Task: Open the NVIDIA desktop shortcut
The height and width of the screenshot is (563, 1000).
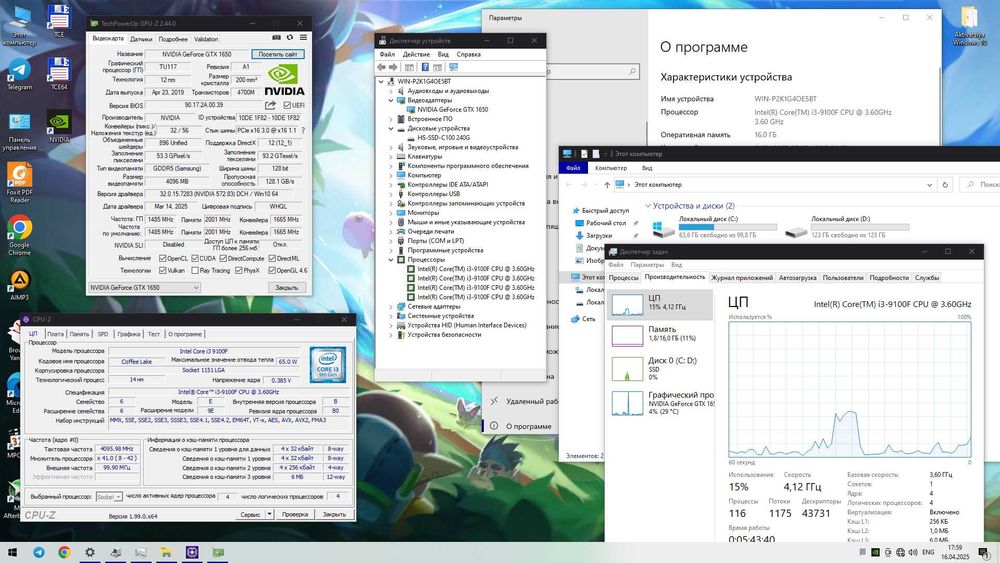Action: 59,127
